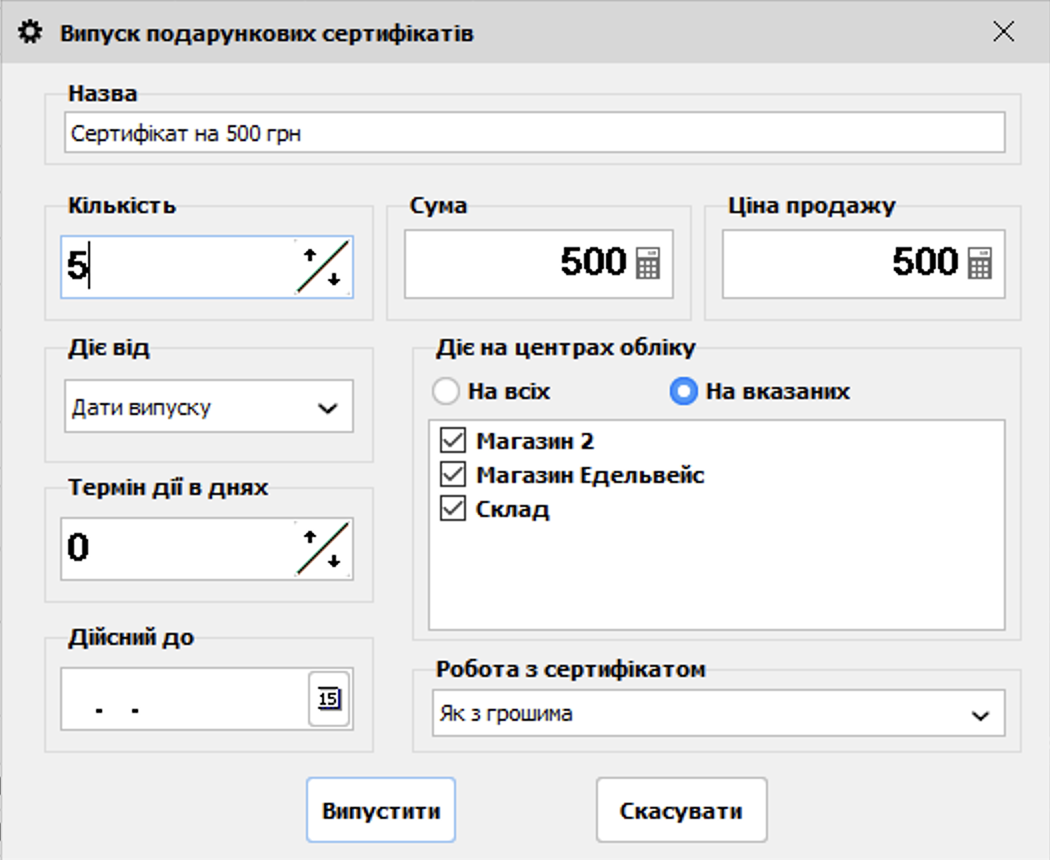The image size is (1050, 860).
Task: Uncheck the Магазин 2 checkbox
Action: point(453,440)
